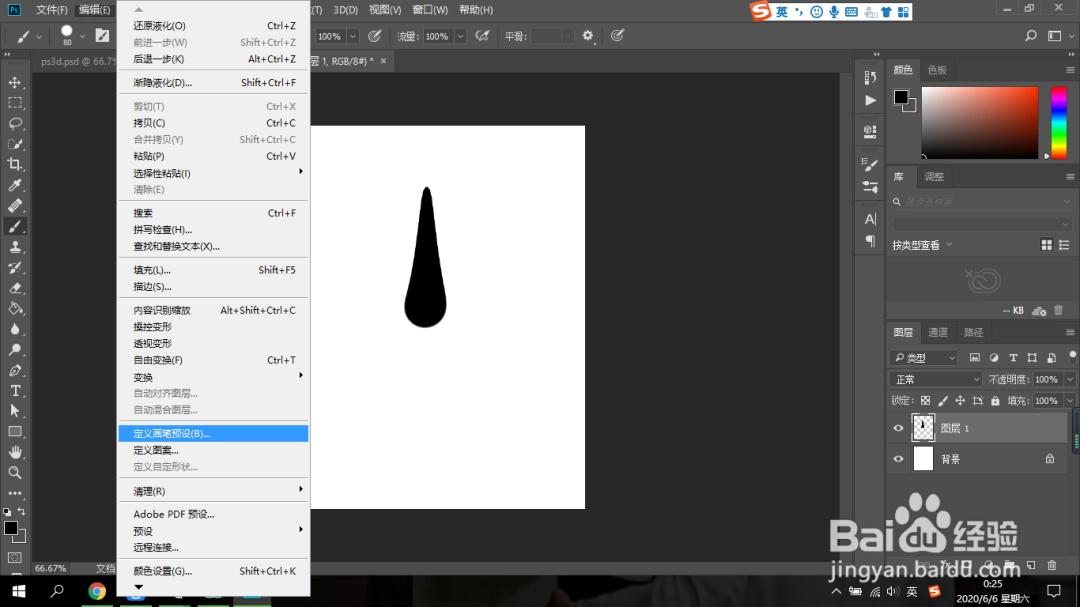Screen dimensions: 1080x607
Task: Open the smoothing options gear
Action: [588, 36]
